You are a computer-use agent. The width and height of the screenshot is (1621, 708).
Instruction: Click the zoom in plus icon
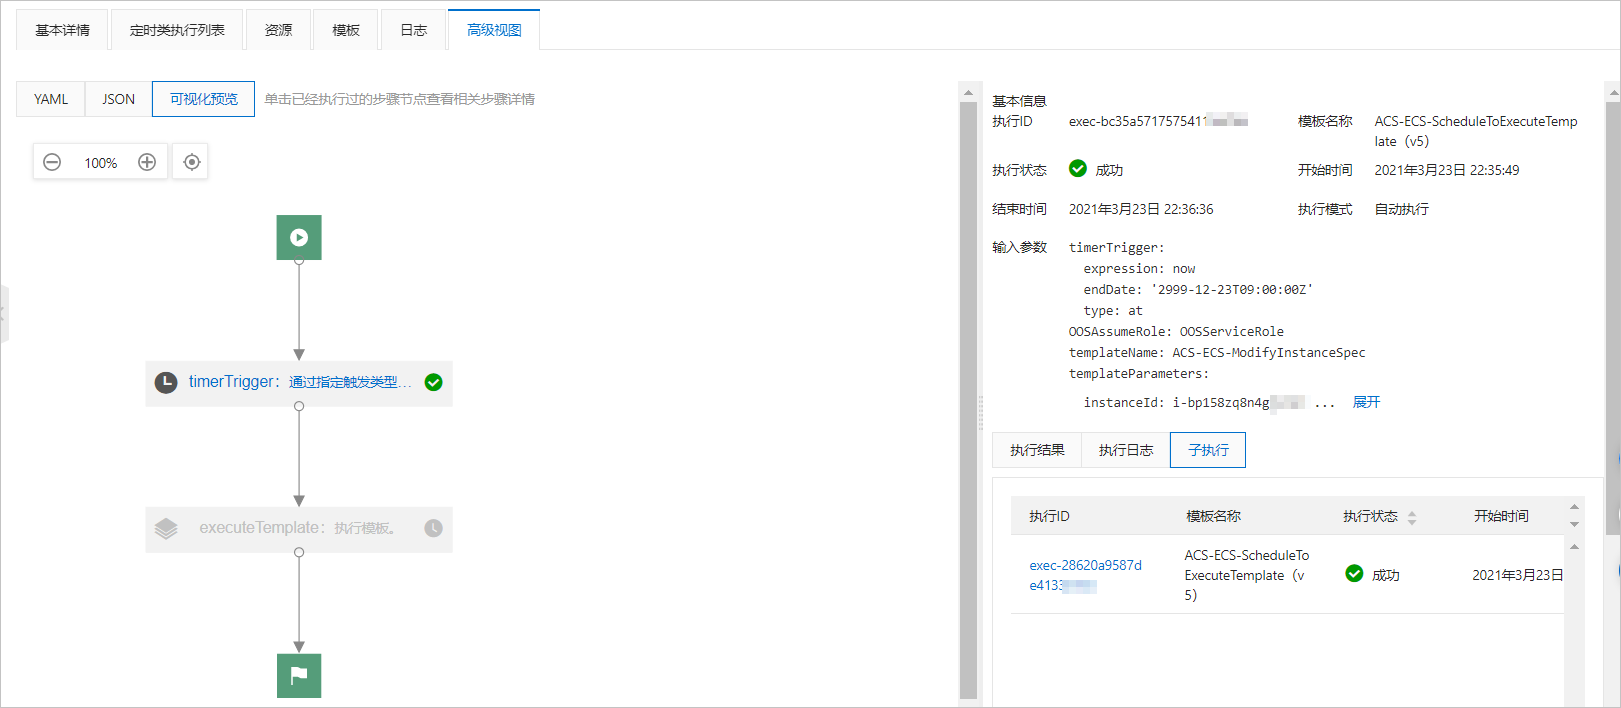click(147, 162)
